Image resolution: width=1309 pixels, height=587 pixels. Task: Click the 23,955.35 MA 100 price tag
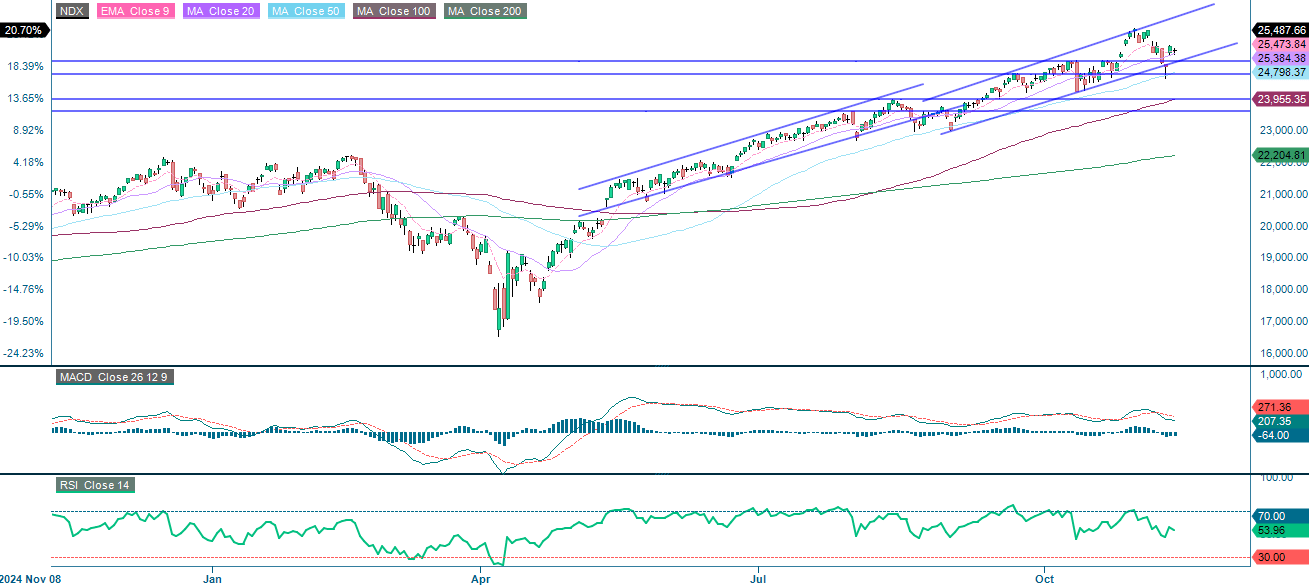[x=1280, y=99]
